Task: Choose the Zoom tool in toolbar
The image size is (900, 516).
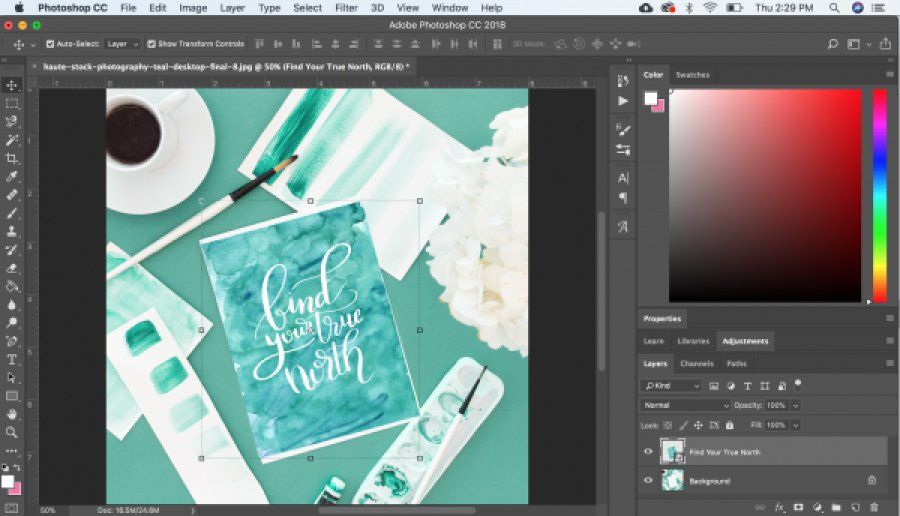Action: pyautogui.click(x=11, y=432)
